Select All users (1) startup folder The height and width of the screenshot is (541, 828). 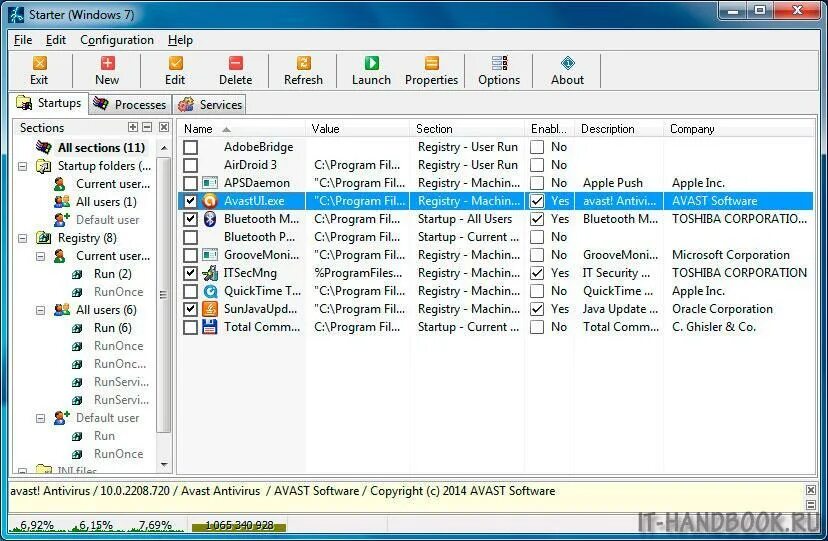click(106, 202)
